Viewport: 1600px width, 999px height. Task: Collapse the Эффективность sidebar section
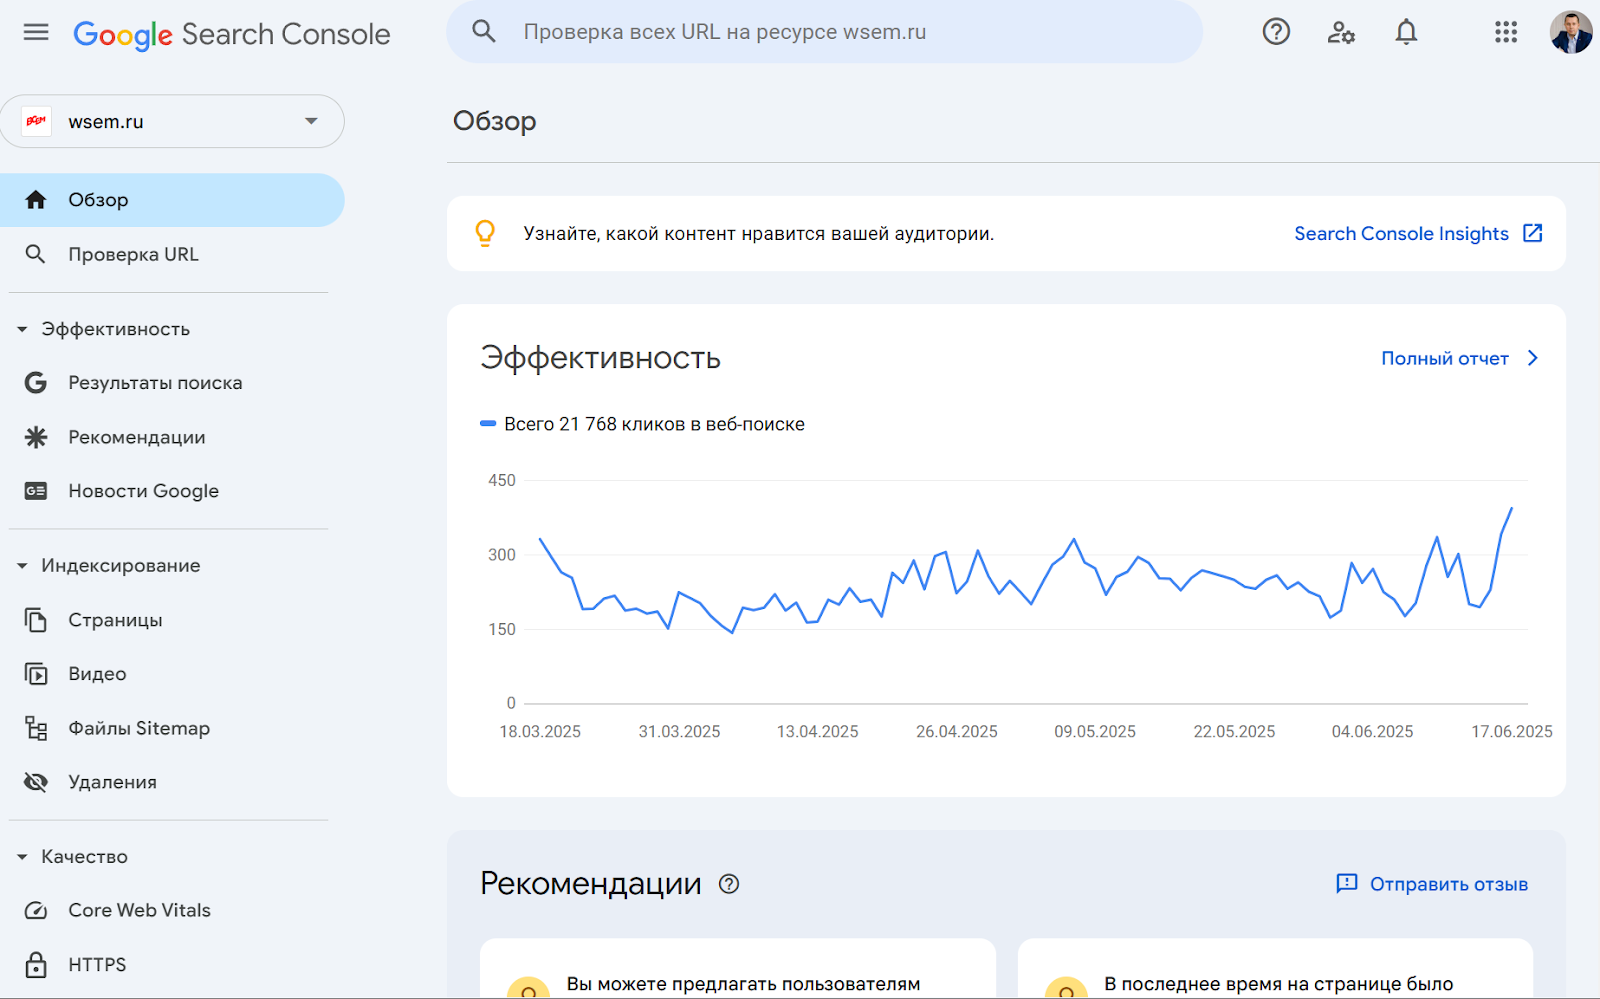22,329
